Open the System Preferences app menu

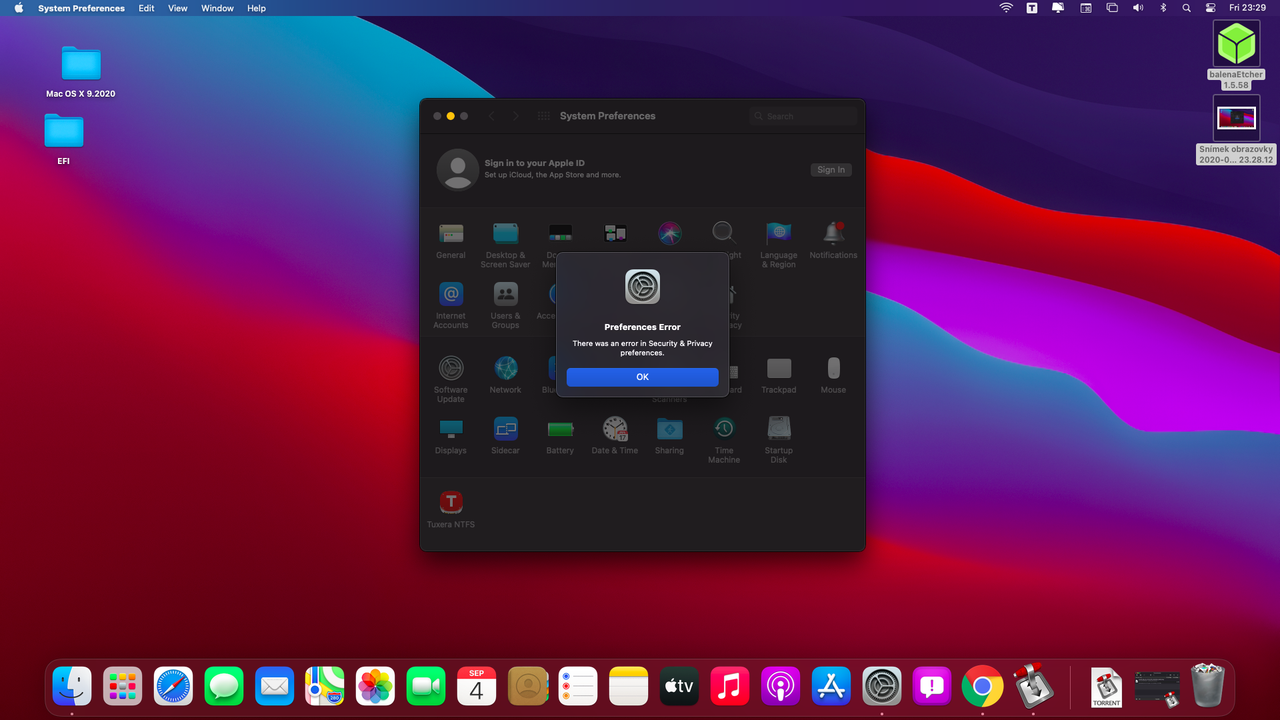click(81, 8)
